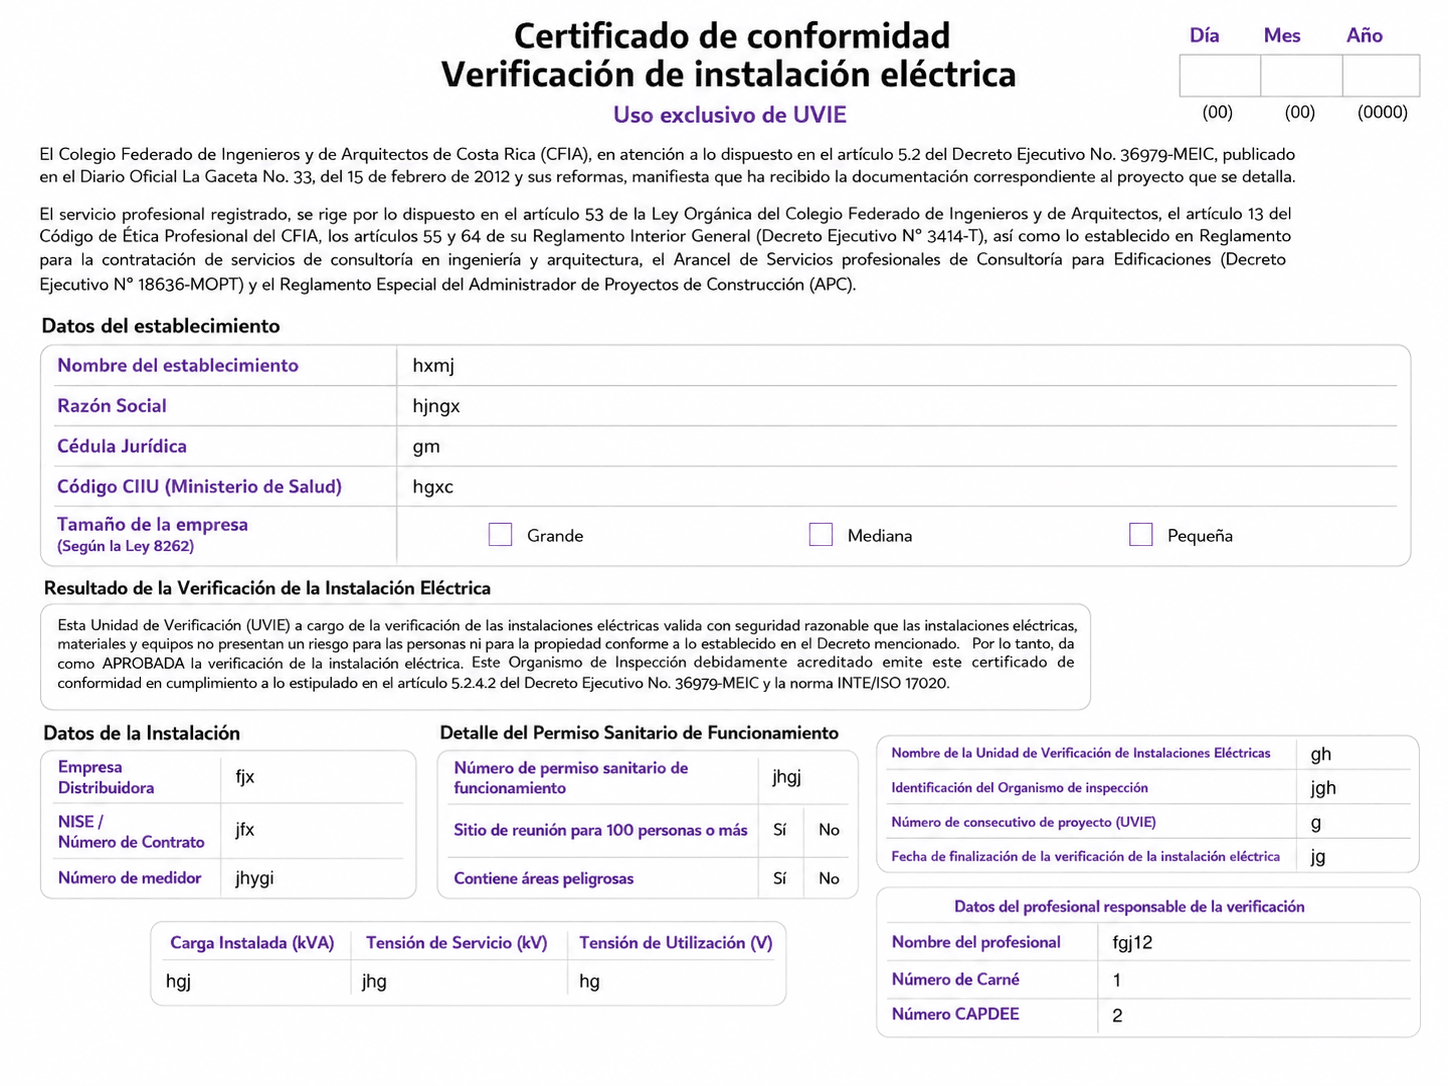Click the Empresa Distribuidora field

313,777
